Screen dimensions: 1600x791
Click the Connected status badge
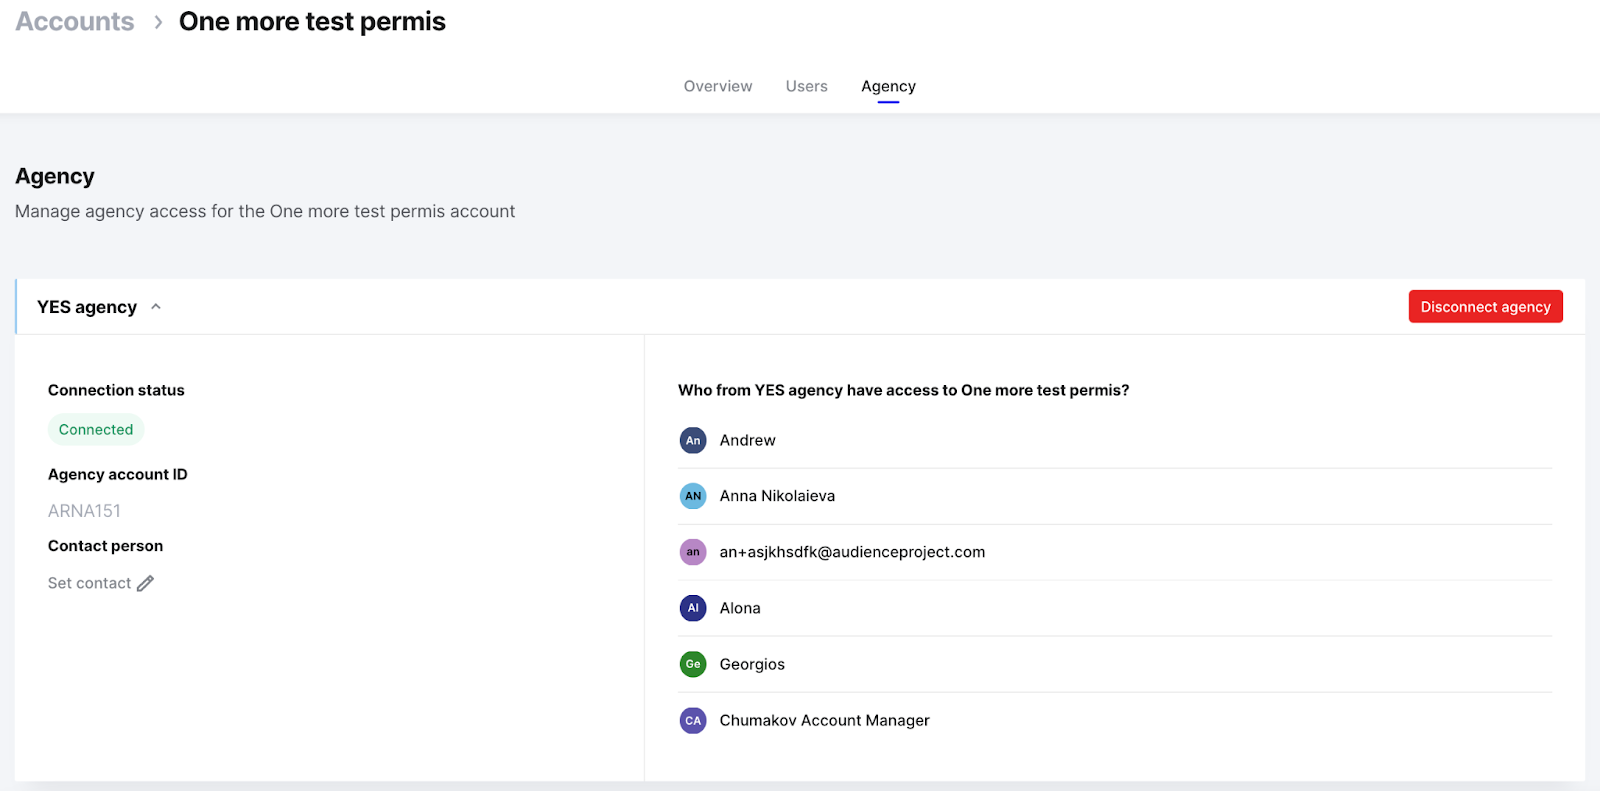pos(96,429)
